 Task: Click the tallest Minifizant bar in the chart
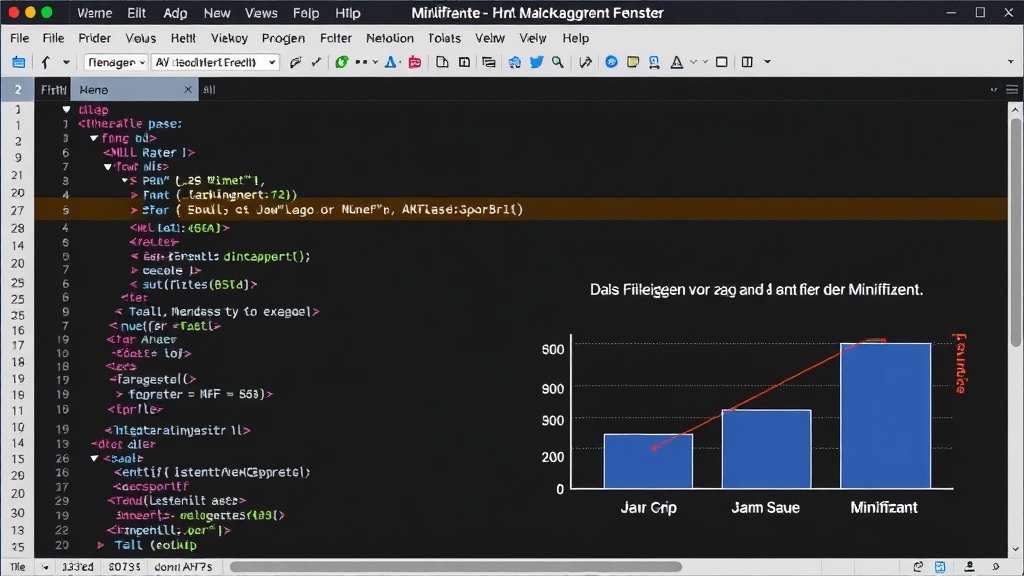click(885, 415)
